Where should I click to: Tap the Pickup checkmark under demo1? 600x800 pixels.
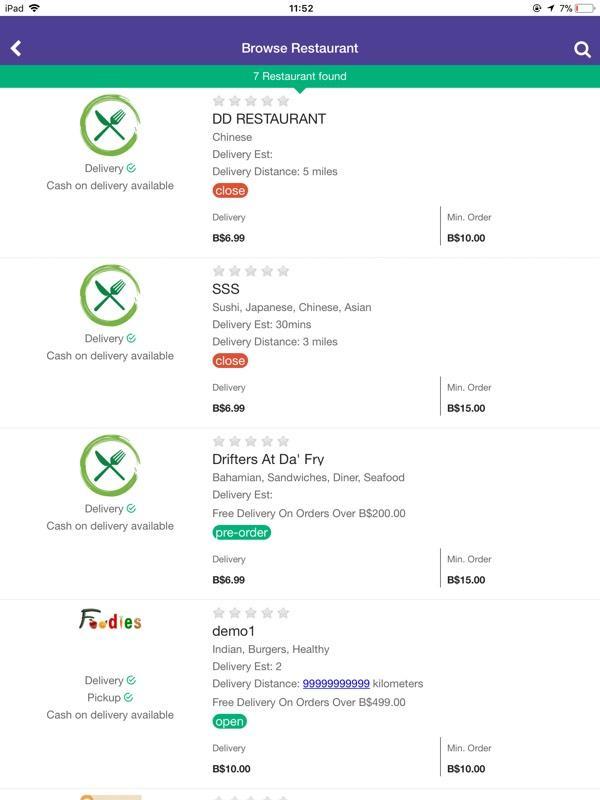point(128,697)
